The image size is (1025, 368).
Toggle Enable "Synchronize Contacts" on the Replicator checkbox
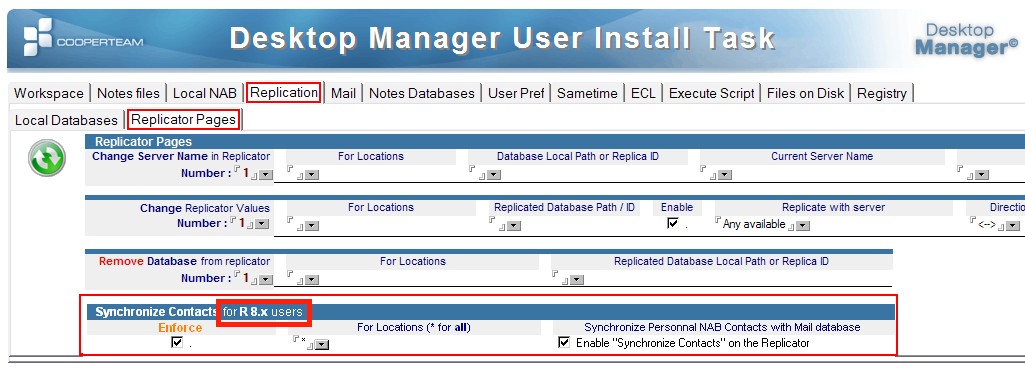point(564,343)
